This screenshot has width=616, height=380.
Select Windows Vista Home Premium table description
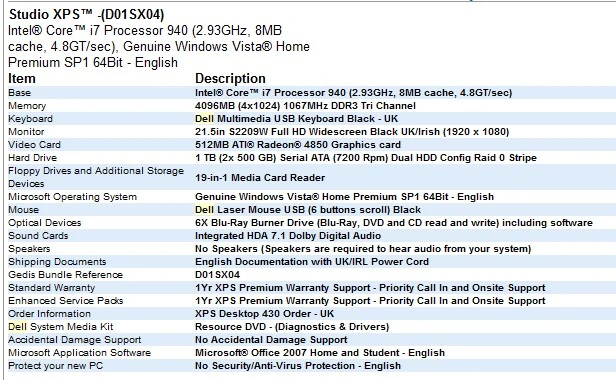point(345,196)
